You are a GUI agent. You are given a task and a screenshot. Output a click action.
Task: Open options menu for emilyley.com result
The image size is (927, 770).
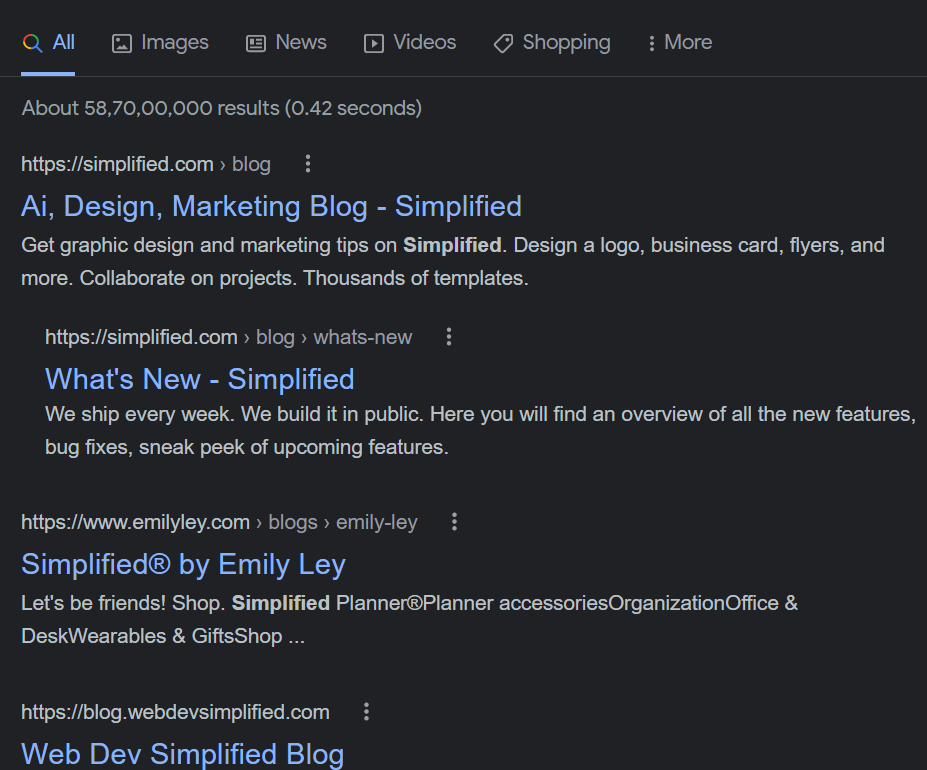pos(455,522)
